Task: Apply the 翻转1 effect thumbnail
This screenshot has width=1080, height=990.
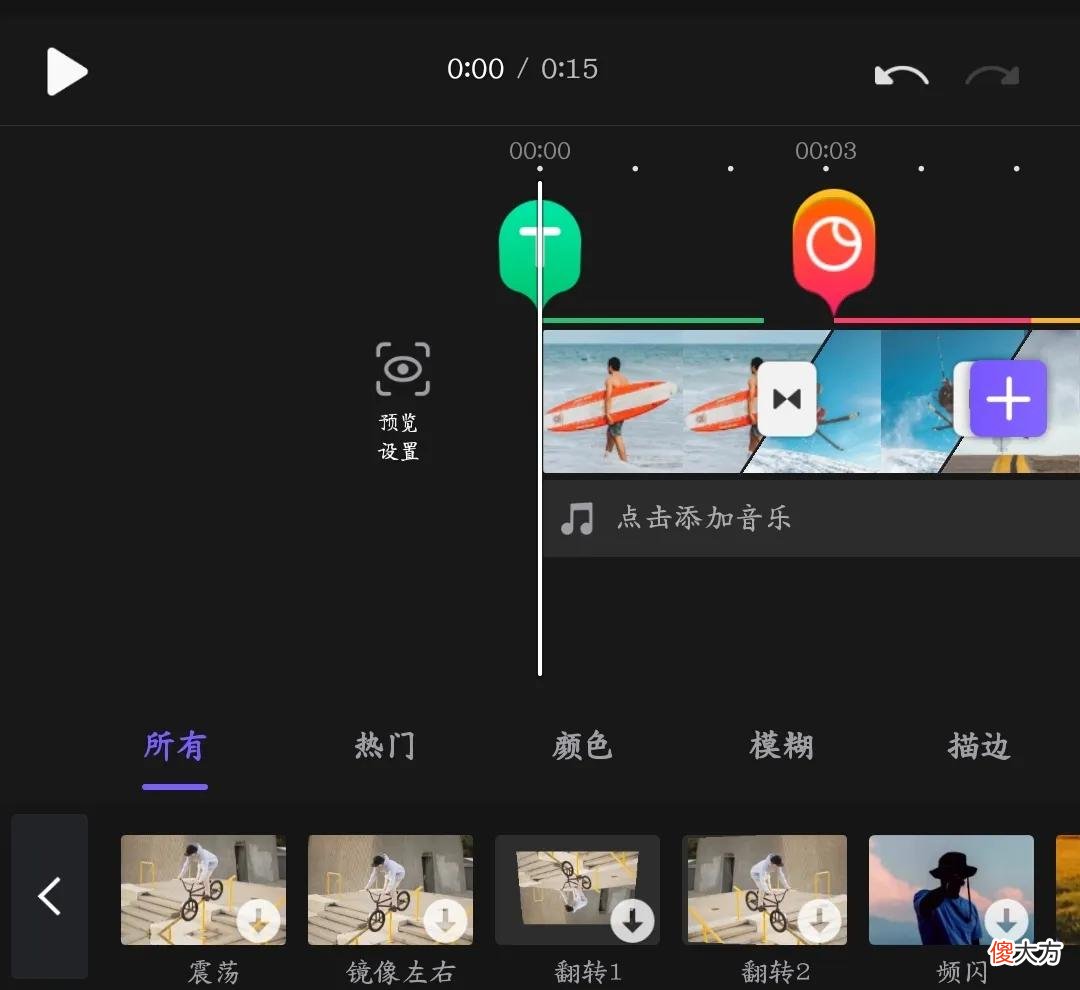Action: 577,889
